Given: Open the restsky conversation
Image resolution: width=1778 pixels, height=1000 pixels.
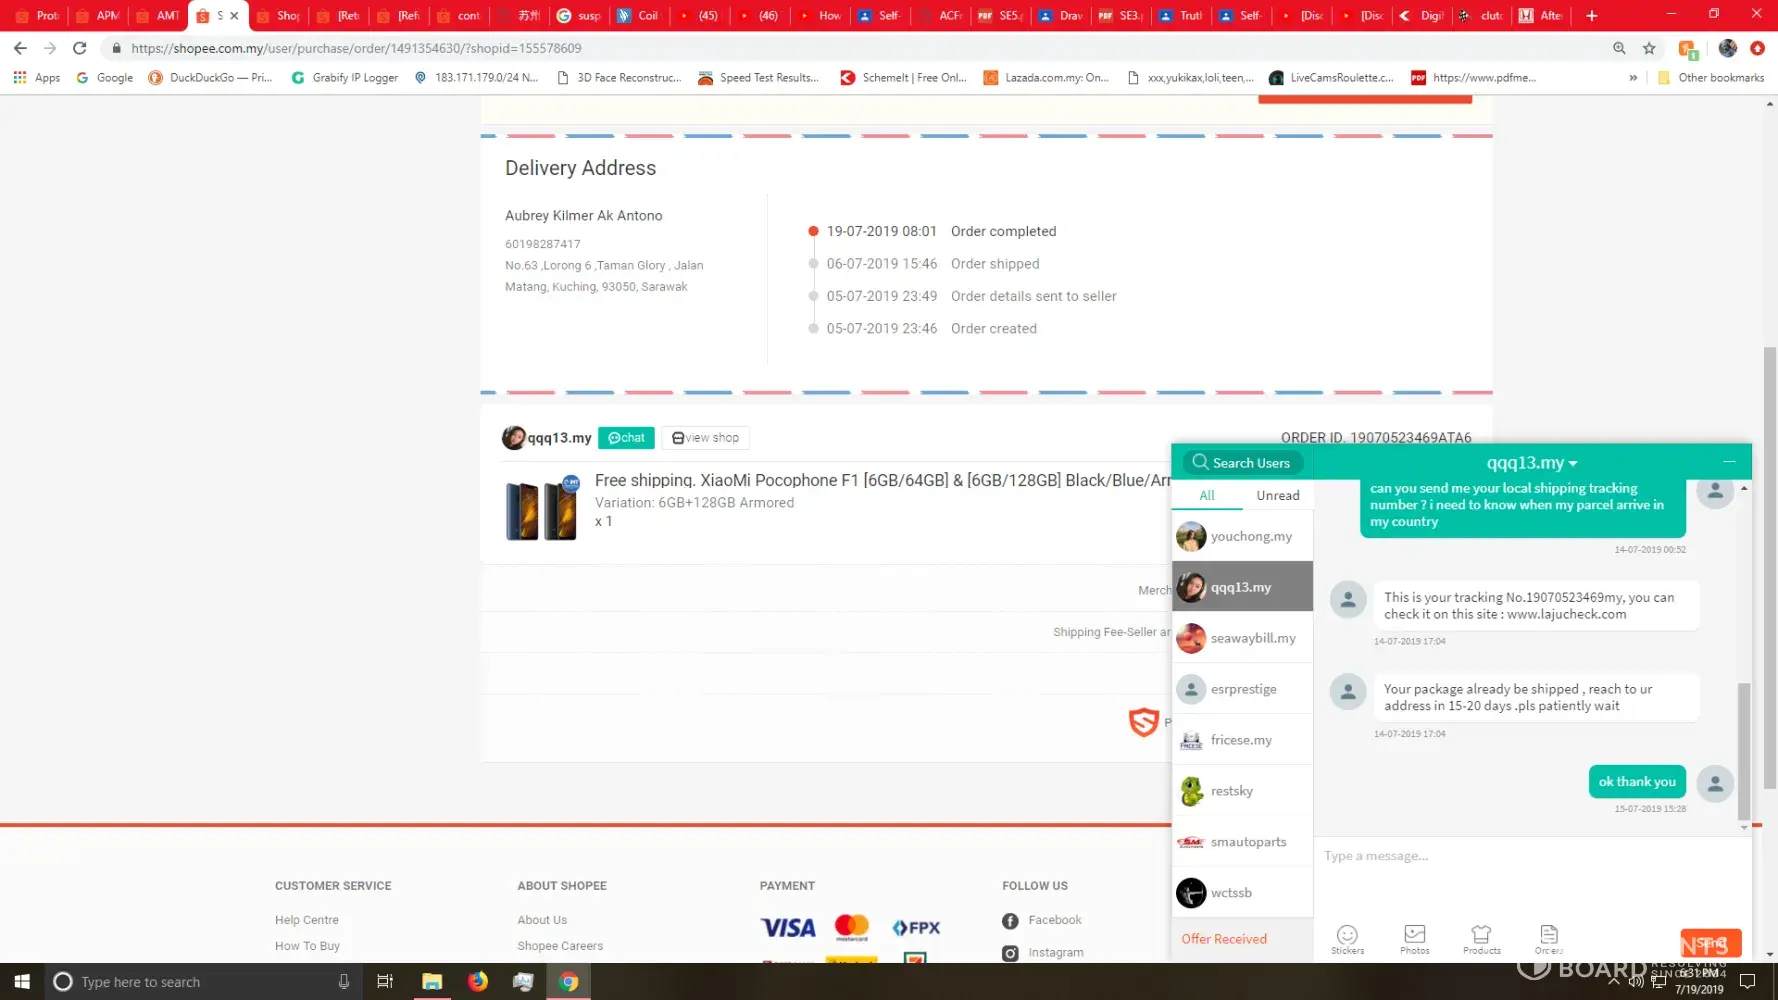Looking at the screenshot, I should (1242, 791).
